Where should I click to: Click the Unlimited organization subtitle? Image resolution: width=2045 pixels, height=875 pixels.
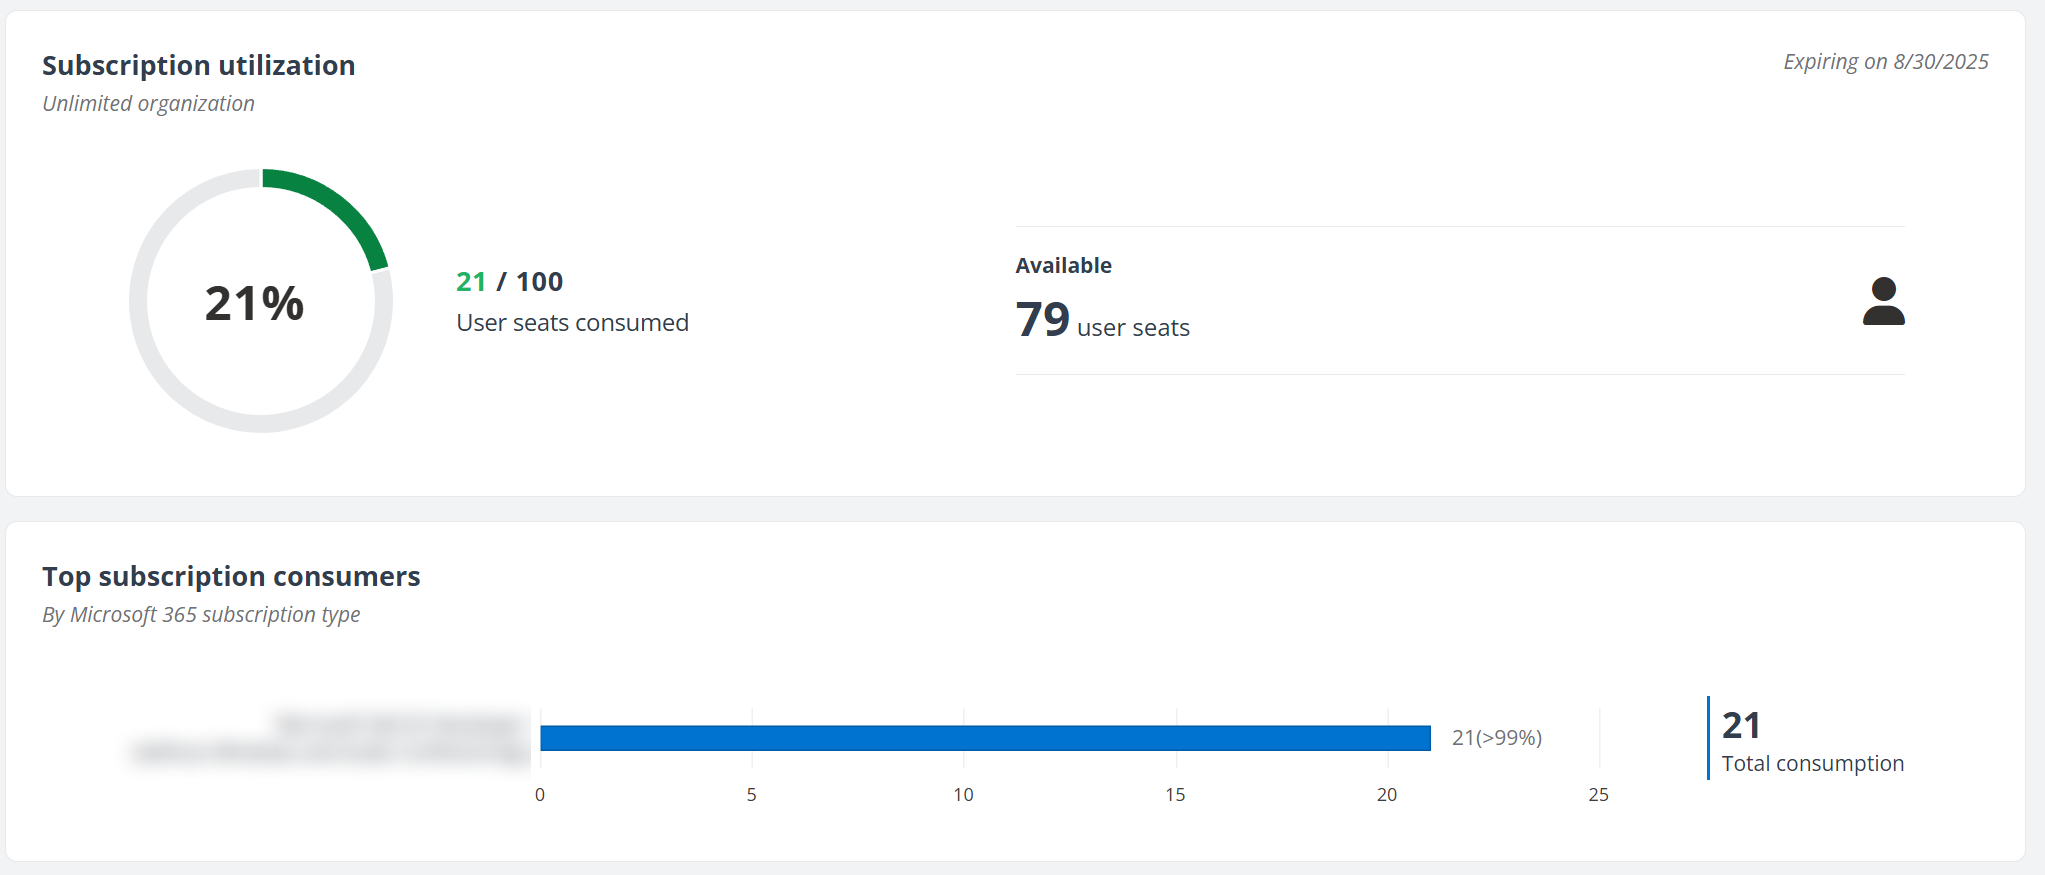[148, 104]
